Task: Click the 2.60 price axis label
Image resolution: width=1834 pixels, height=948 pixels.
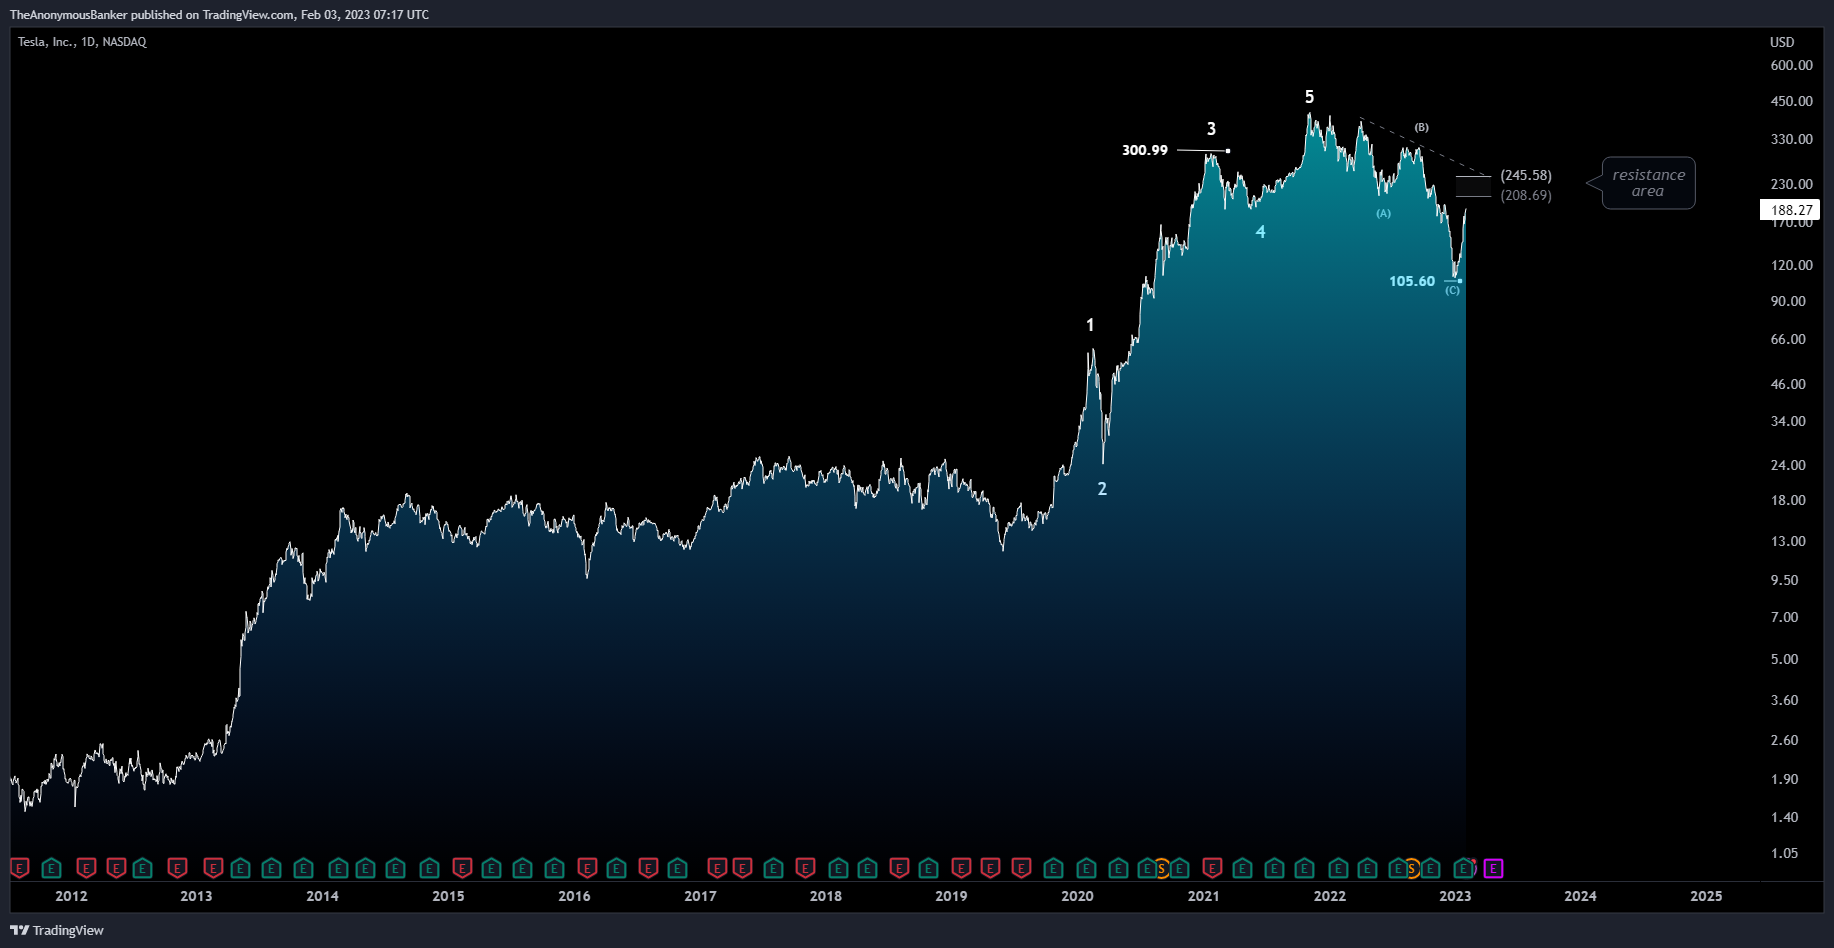Action: pyautogui.click(x=1784, y=740)
